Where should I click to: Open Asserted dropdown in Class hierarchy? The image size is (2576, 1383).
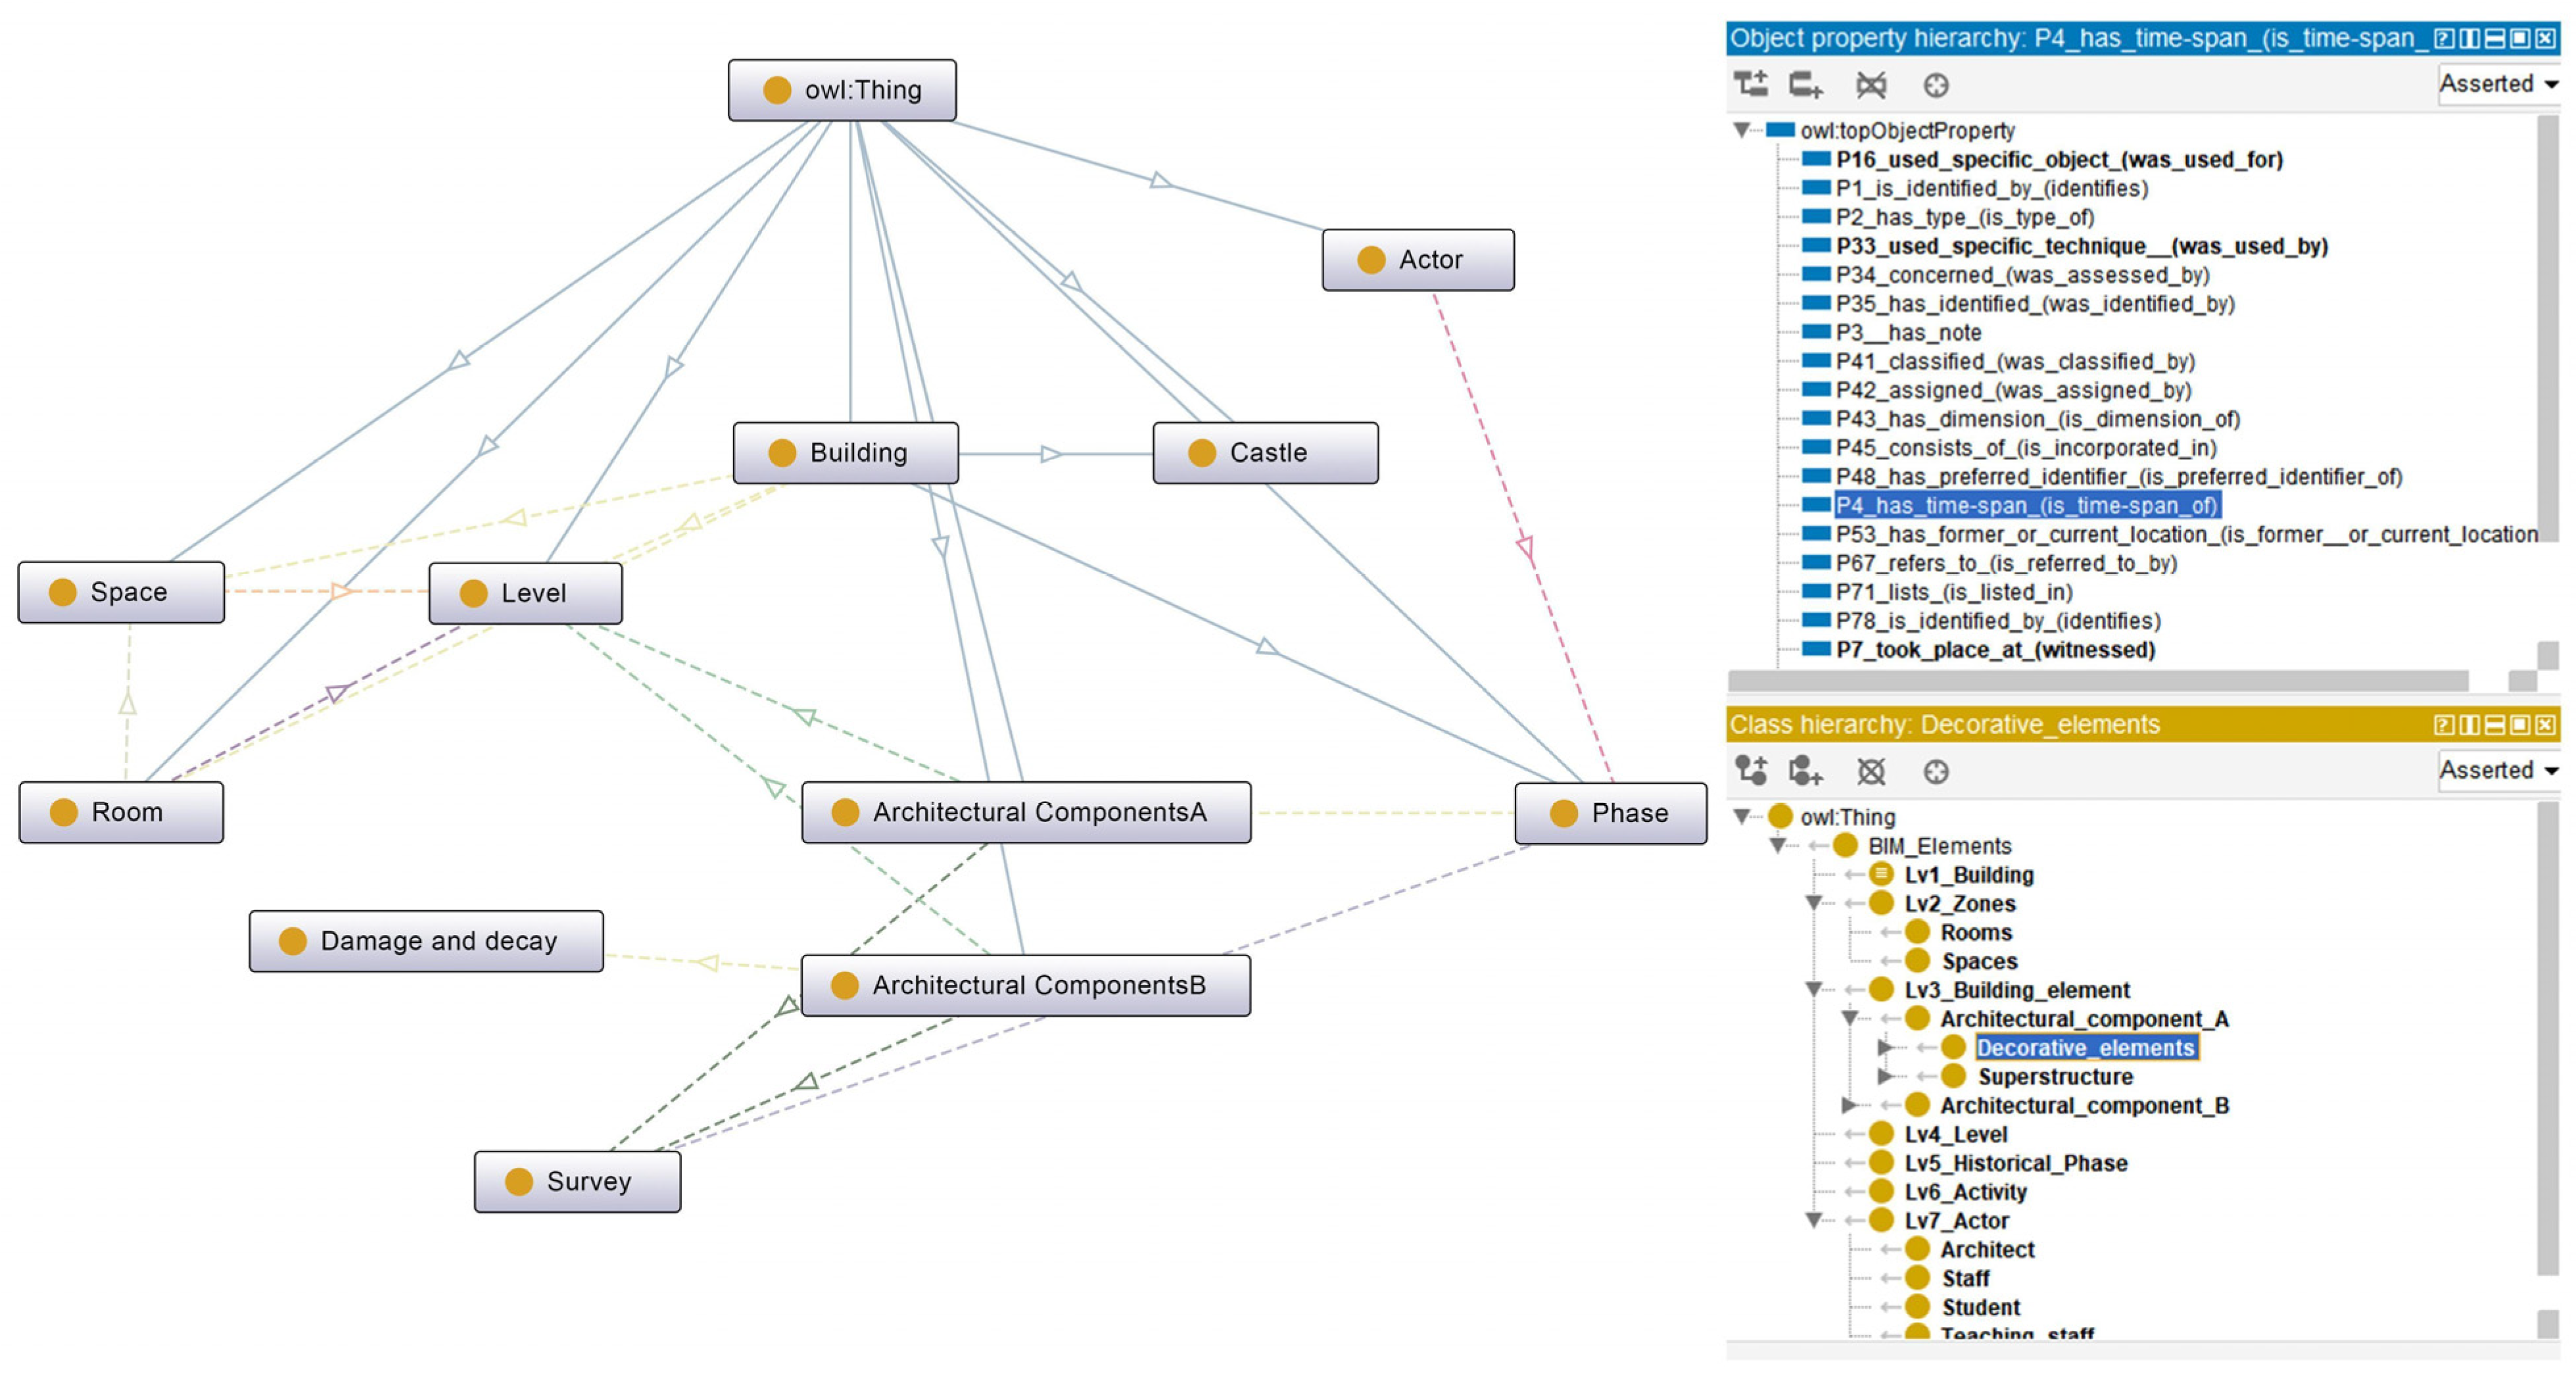[x=2498, y=770]
